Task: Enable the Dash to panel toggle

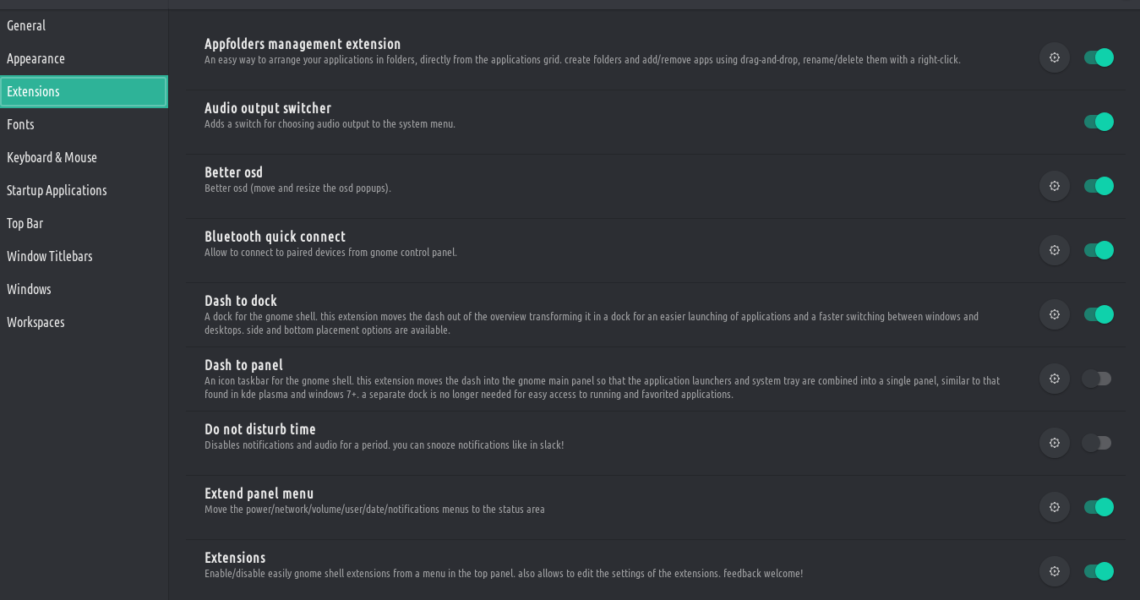Action: 1097,378
